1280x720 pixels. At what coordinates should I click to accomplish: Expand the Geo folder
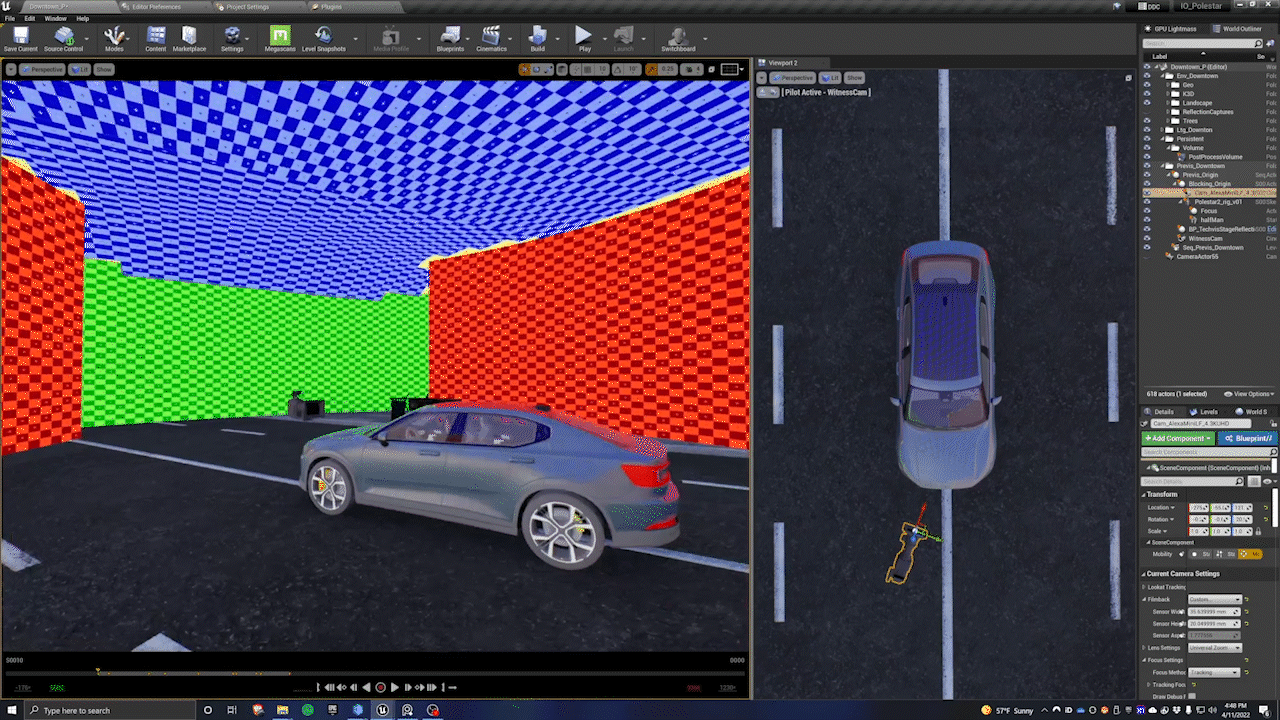coord(1168,85)
